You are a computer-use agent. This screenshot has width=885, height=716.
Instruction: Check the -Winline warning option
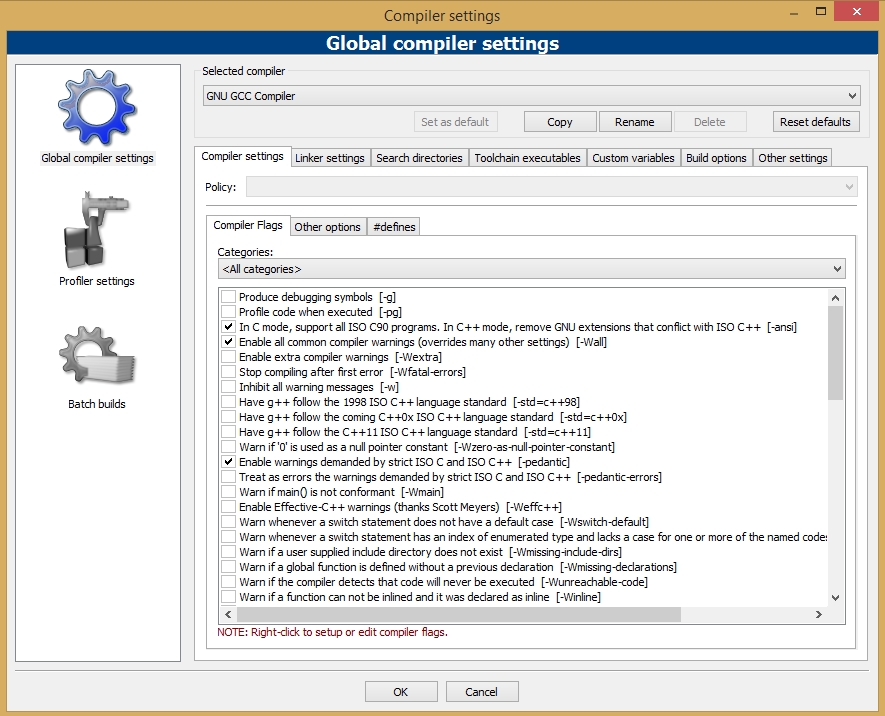point(228,597)
